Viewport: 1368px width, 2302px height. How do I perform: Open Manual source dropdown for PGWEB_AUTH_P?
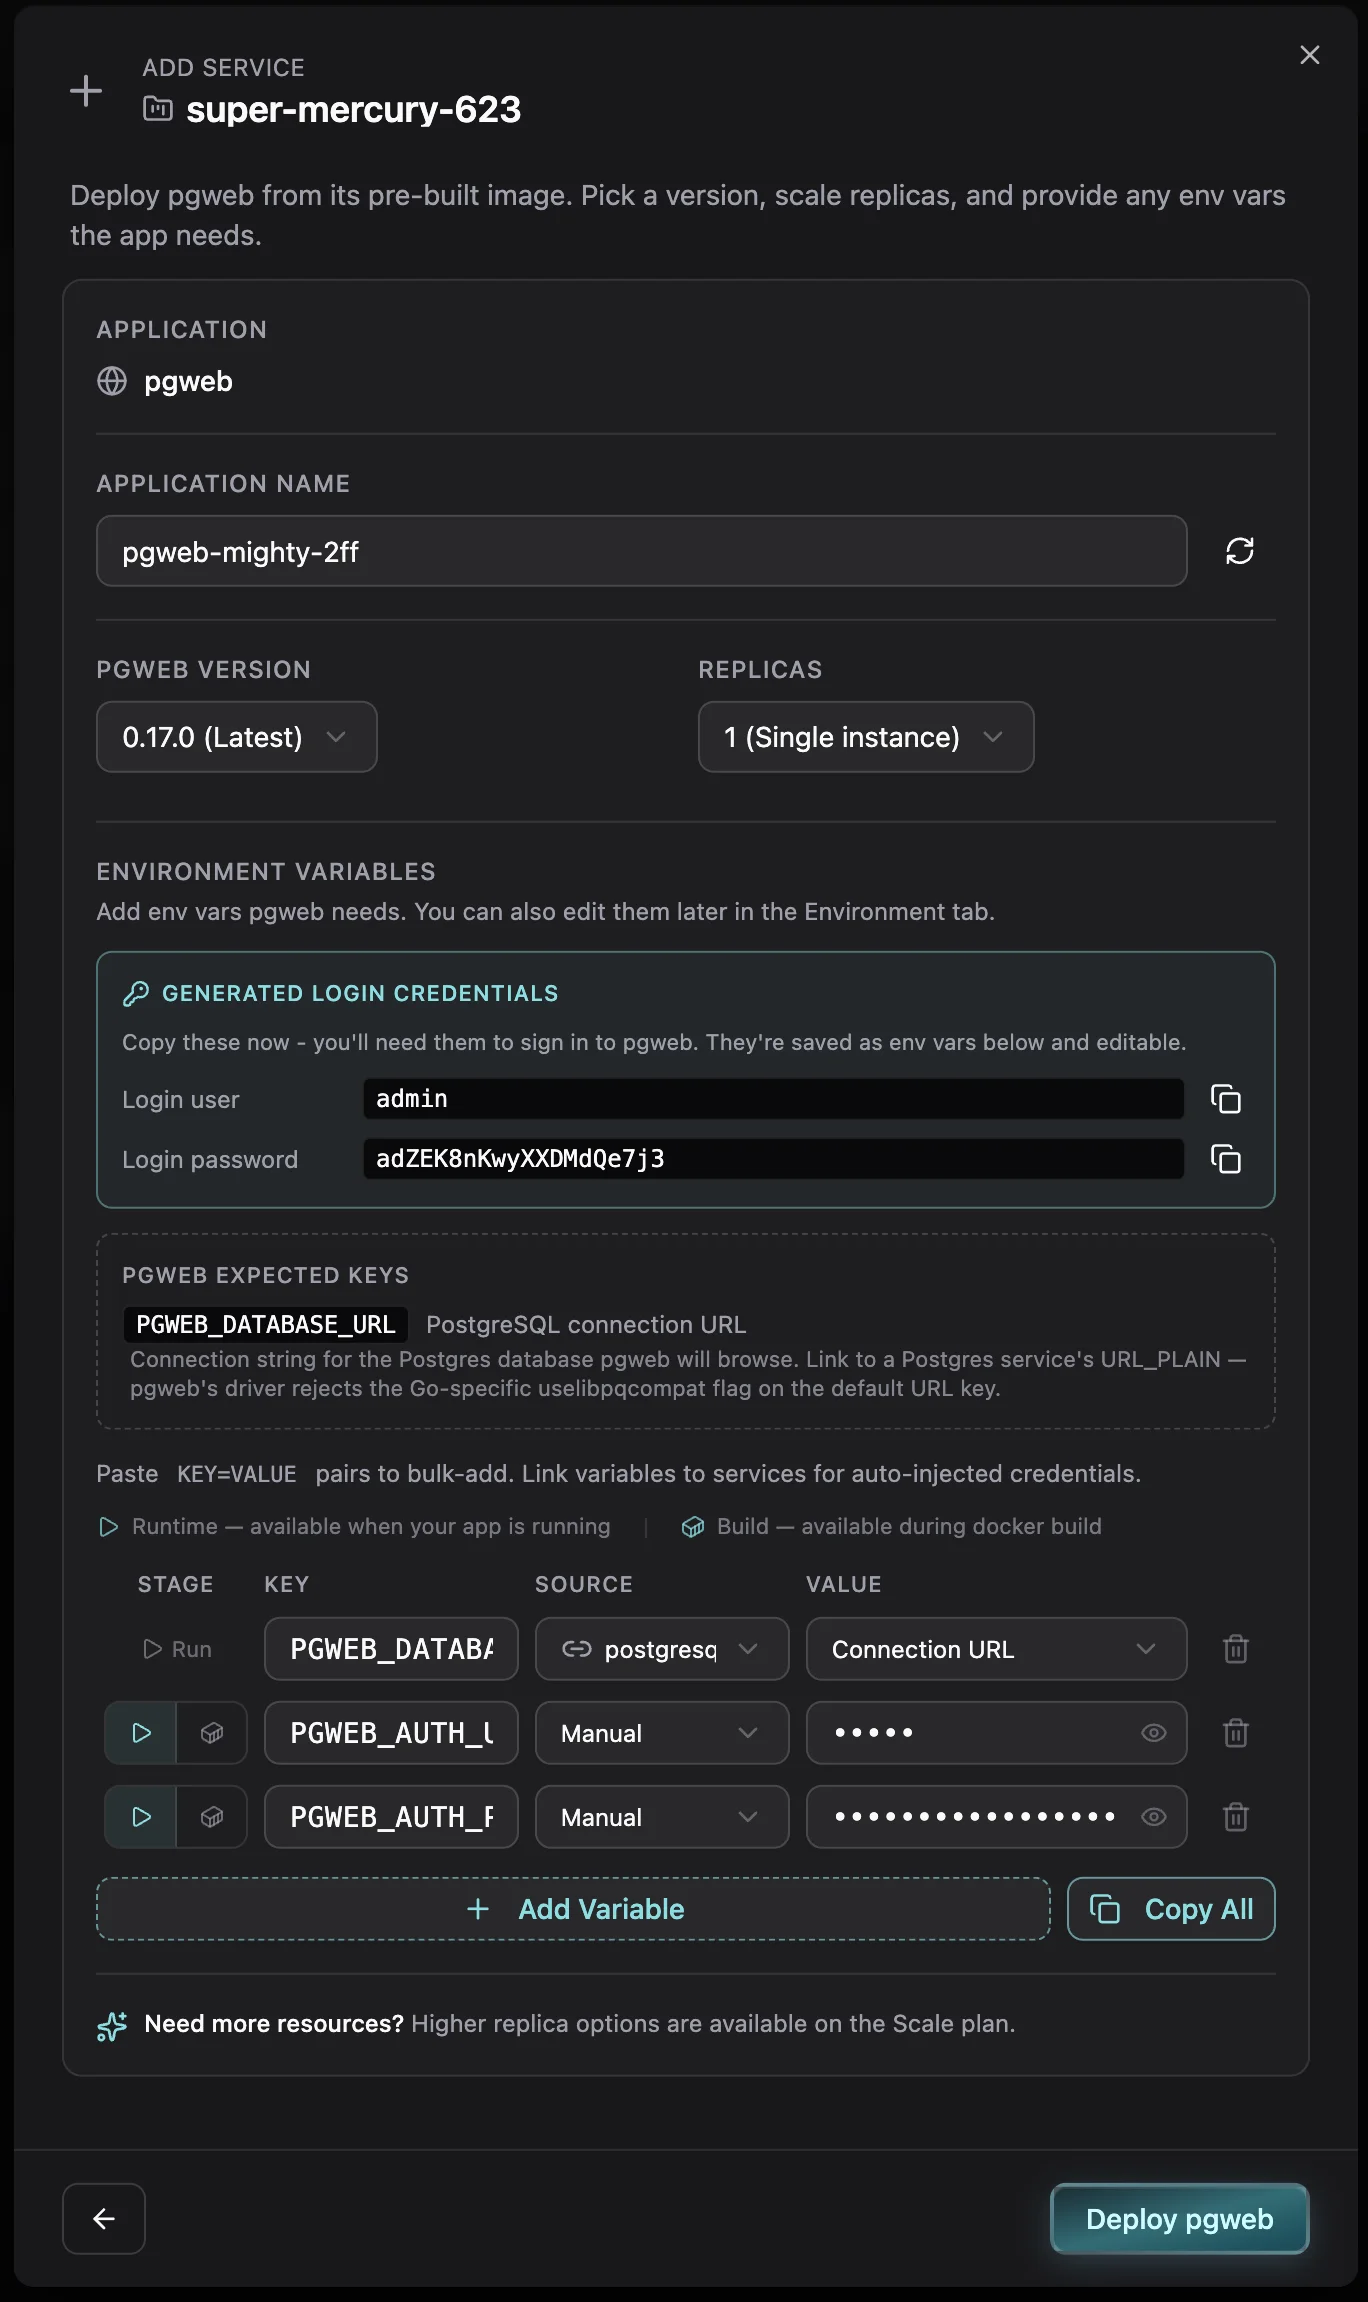[x=662, y=1817]
